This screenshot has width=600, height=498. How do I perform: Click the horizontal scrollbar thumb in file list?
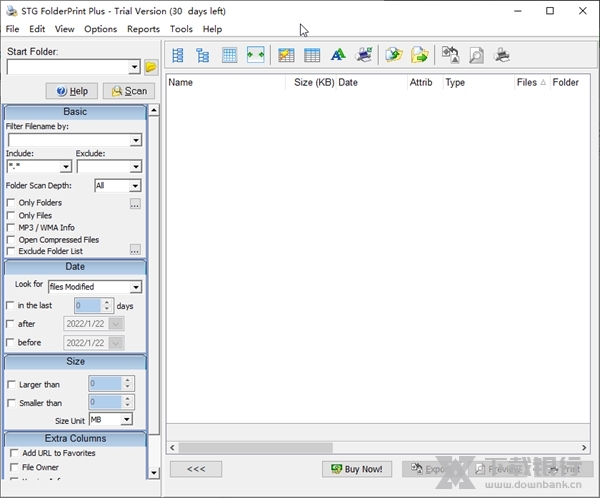tap(256, 447)
